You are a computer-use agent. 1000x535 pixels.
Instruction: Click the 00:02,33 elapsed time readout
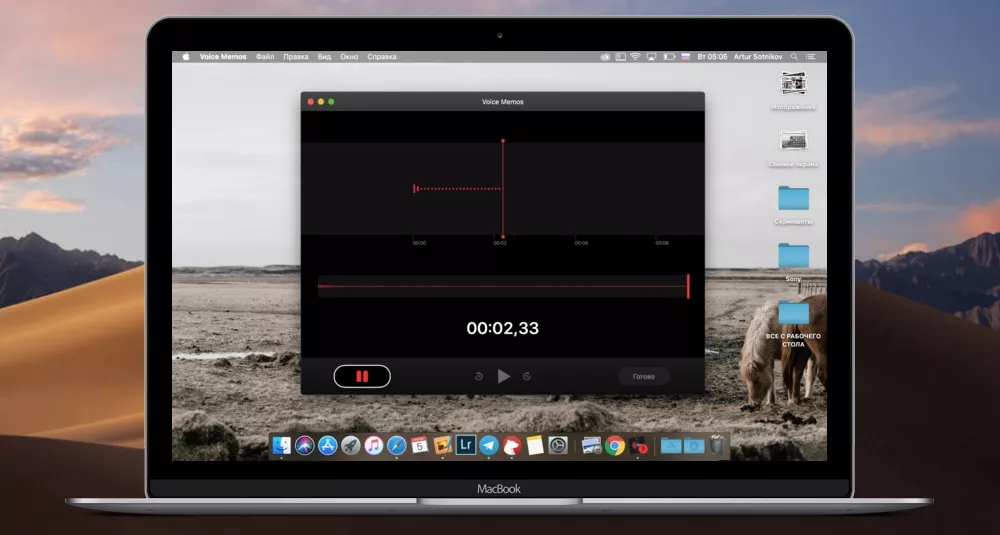pos(503,328)
